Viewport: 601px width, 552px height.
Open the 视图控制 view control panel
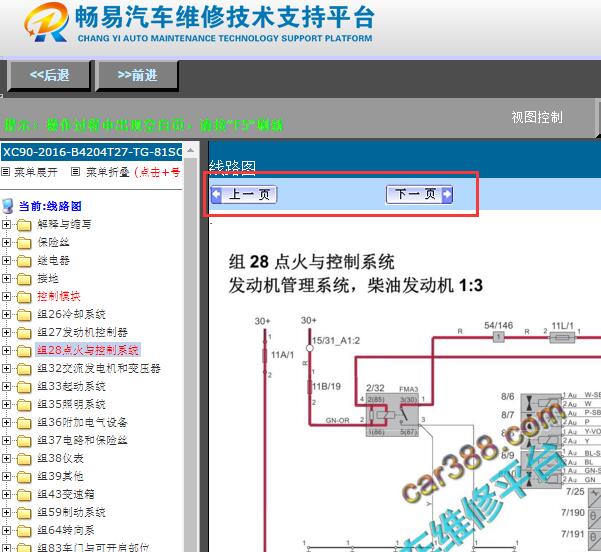tap(537, 117)
